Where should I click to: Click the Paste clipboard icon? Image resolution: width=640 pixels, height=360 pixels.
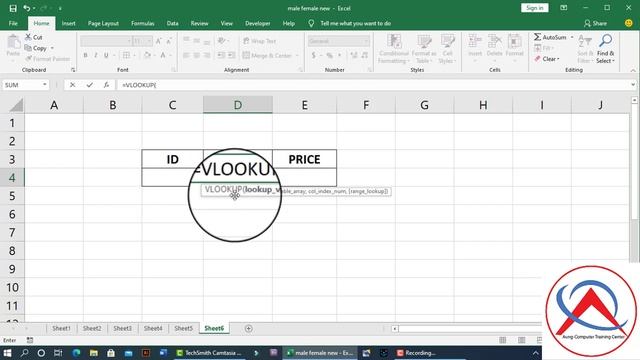[13, 42]
